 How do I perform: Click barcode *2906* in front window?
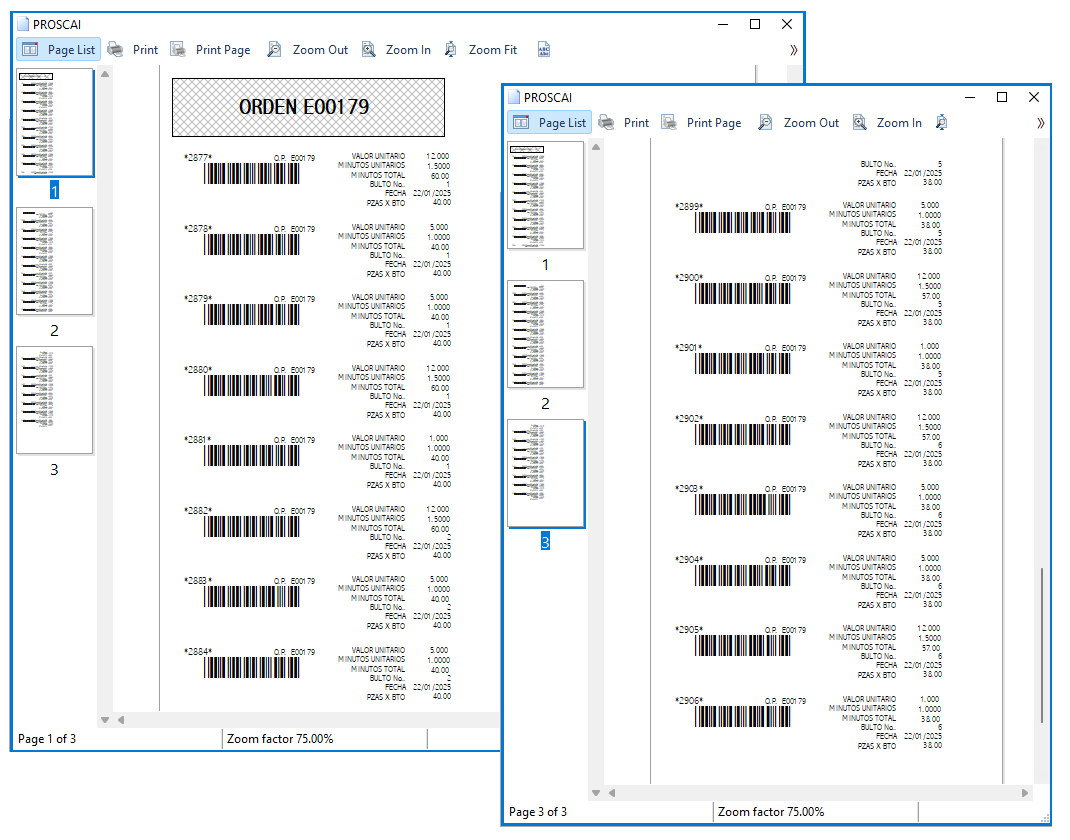(x=742, y=716)
